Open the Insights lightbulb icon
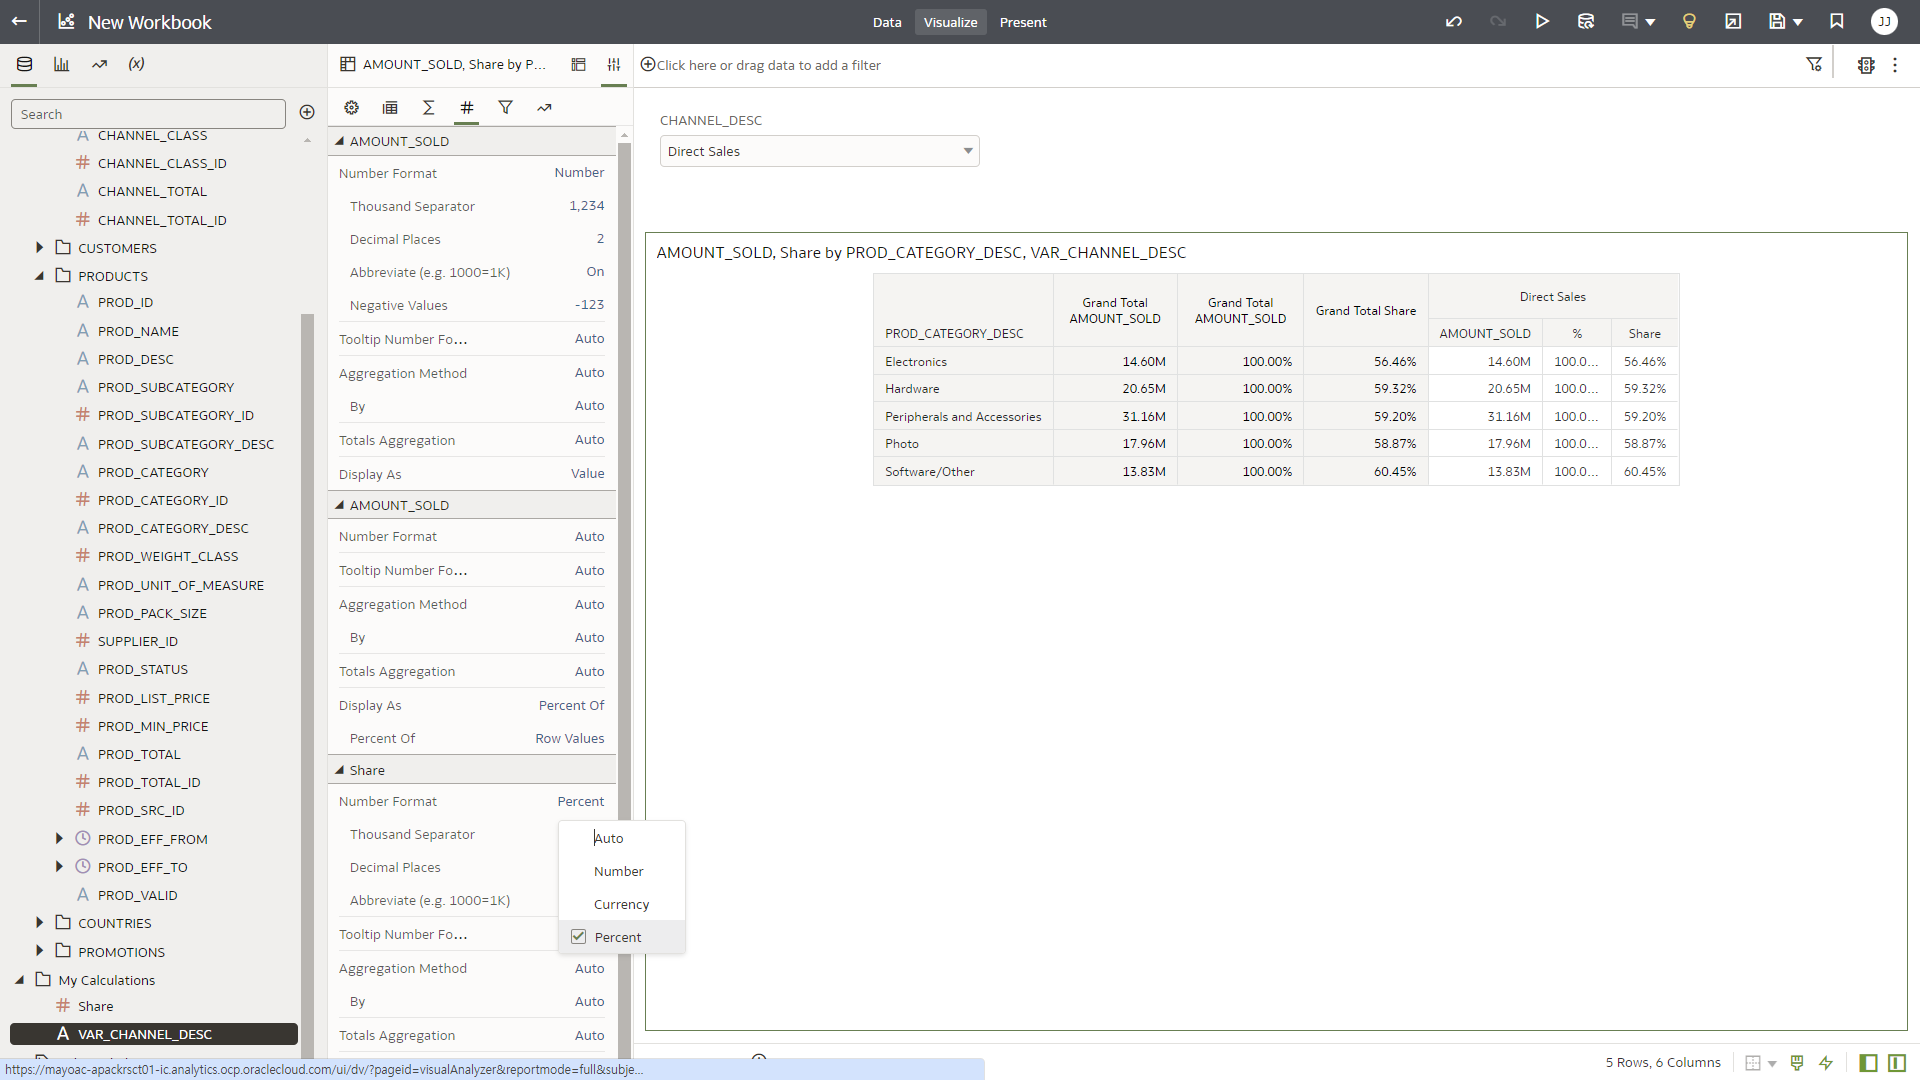Viewport: 1920px width, 1080px height. point(1689,22)
